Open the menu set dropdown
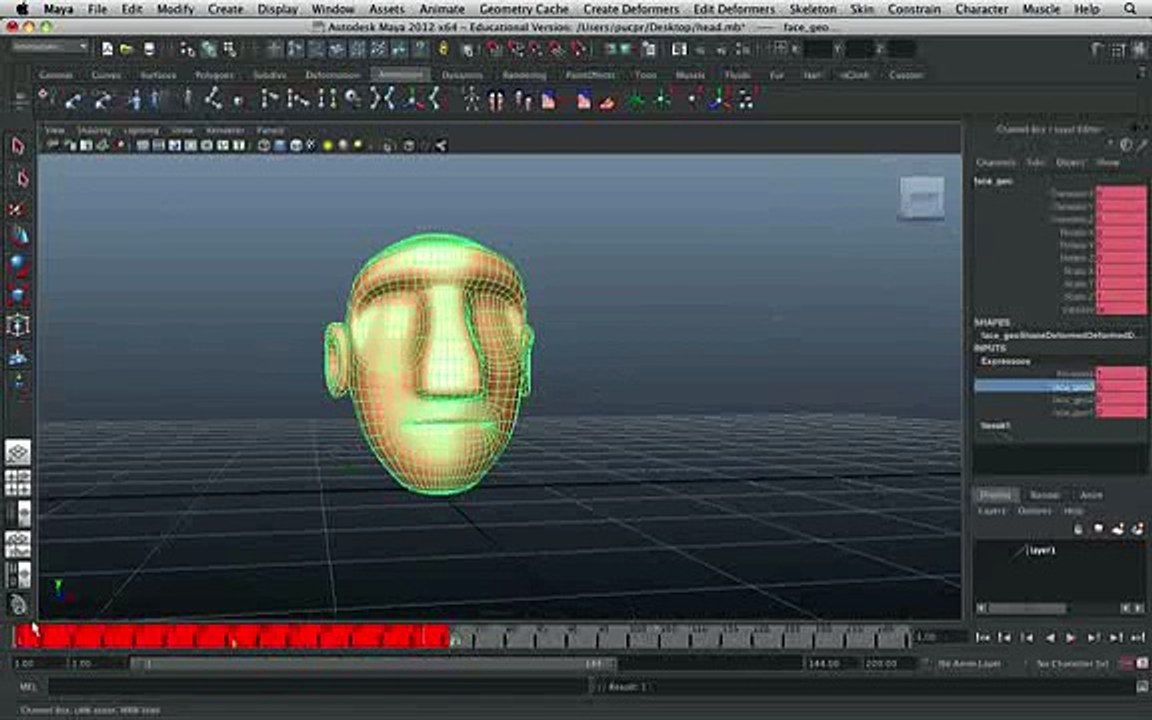Screen dimensions: 1152x720 point(49,47)
